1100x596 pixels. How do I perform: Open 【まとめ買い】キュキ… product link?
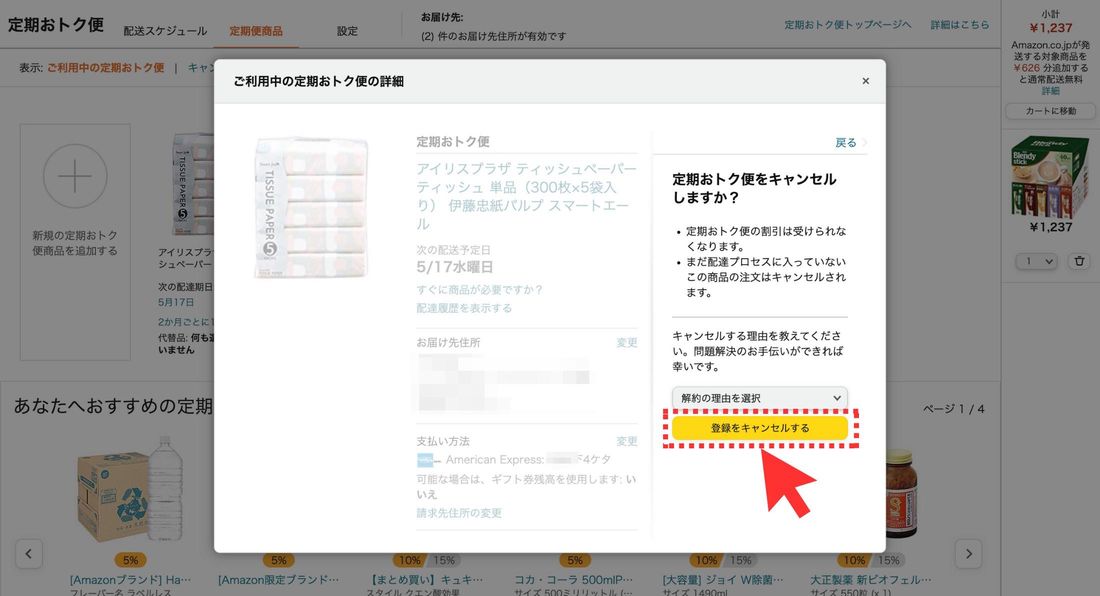[x=427, y=580]
